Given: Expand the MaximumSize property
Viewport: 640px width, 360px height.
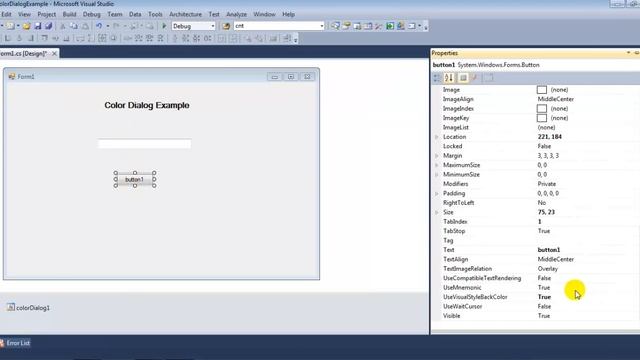Looking at the screenshot, I should pos(436,165).
